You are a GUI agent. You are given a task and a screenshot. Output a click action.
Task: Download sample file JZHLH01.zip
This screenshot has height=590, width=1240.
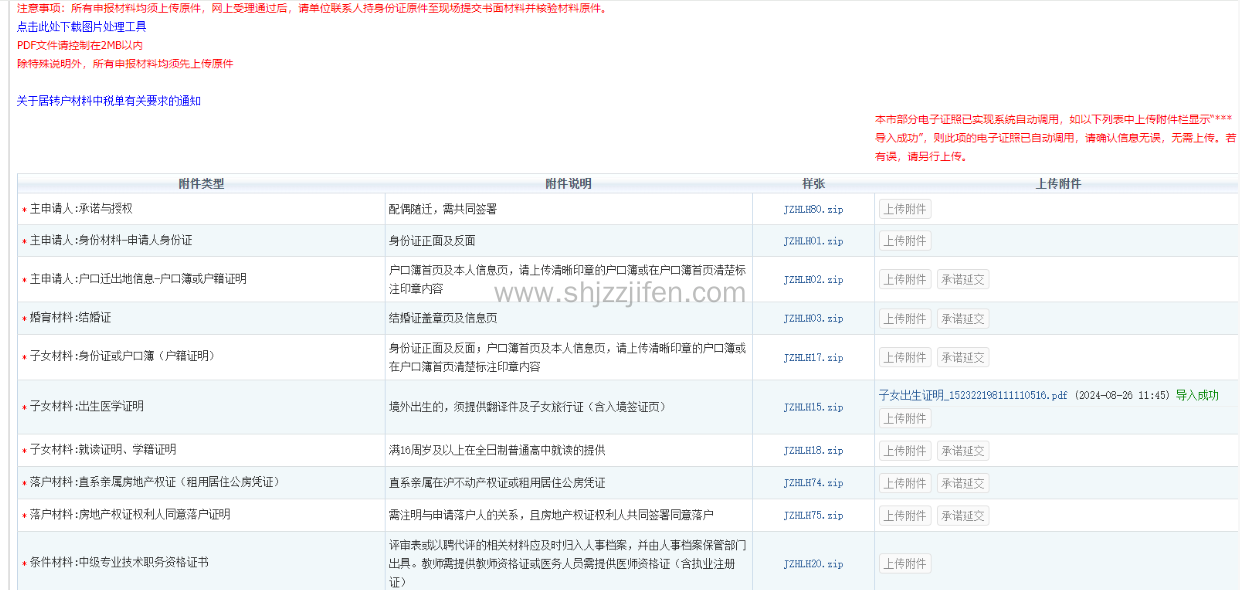click(813, 241)
